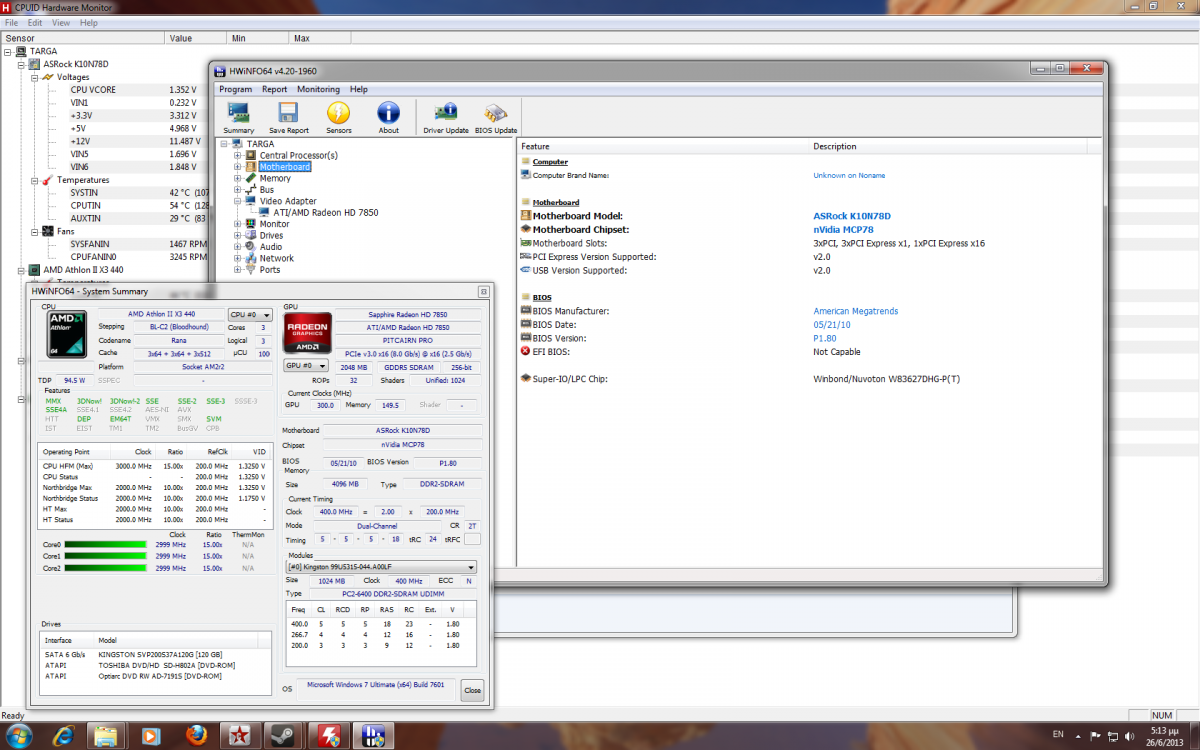
Task: Open the CPU #0 selector dropdown
Action: [x=250, y=314]
